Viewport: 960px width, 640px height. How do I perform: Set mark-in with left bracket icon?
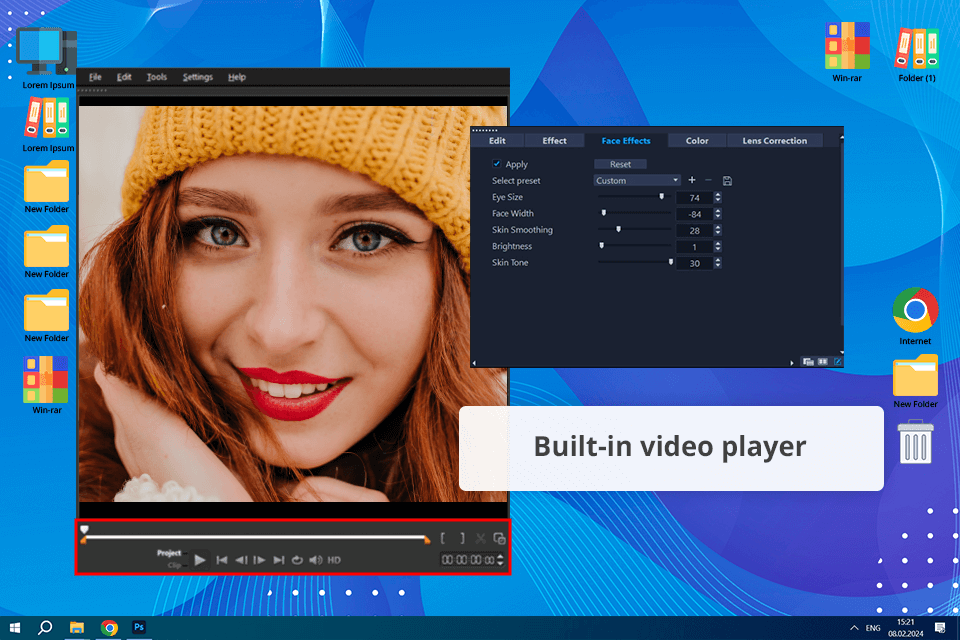[443, 538]
